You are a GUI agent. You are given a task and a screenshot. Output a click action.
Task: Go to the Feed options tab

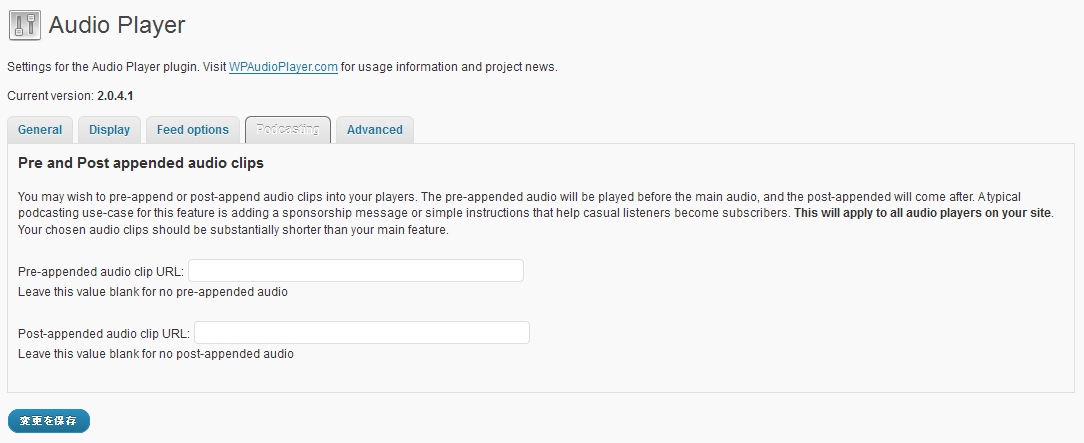click(x=193, y=130)
